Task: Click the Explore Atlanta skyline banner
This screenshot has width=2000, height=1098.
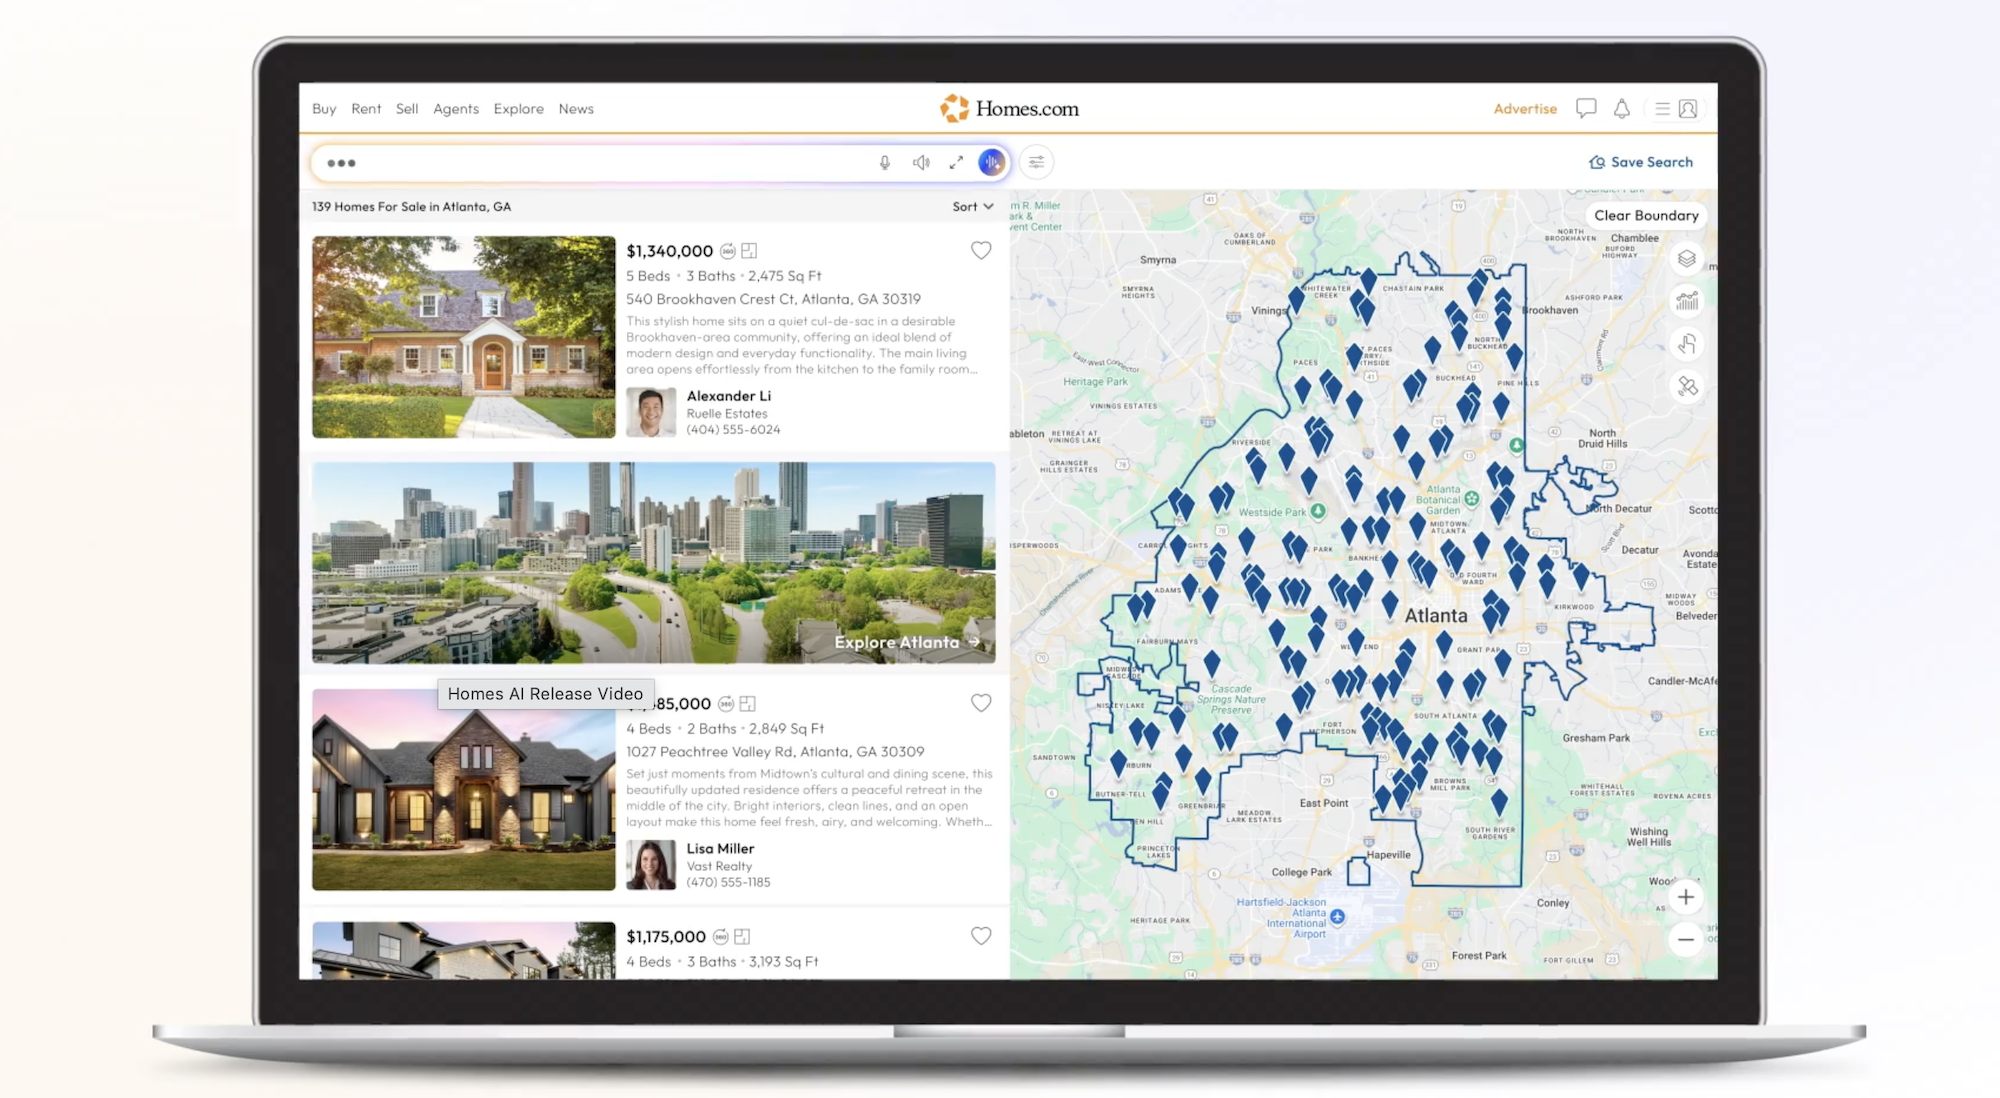Action: pyautogui.click(x=653, y=562)
